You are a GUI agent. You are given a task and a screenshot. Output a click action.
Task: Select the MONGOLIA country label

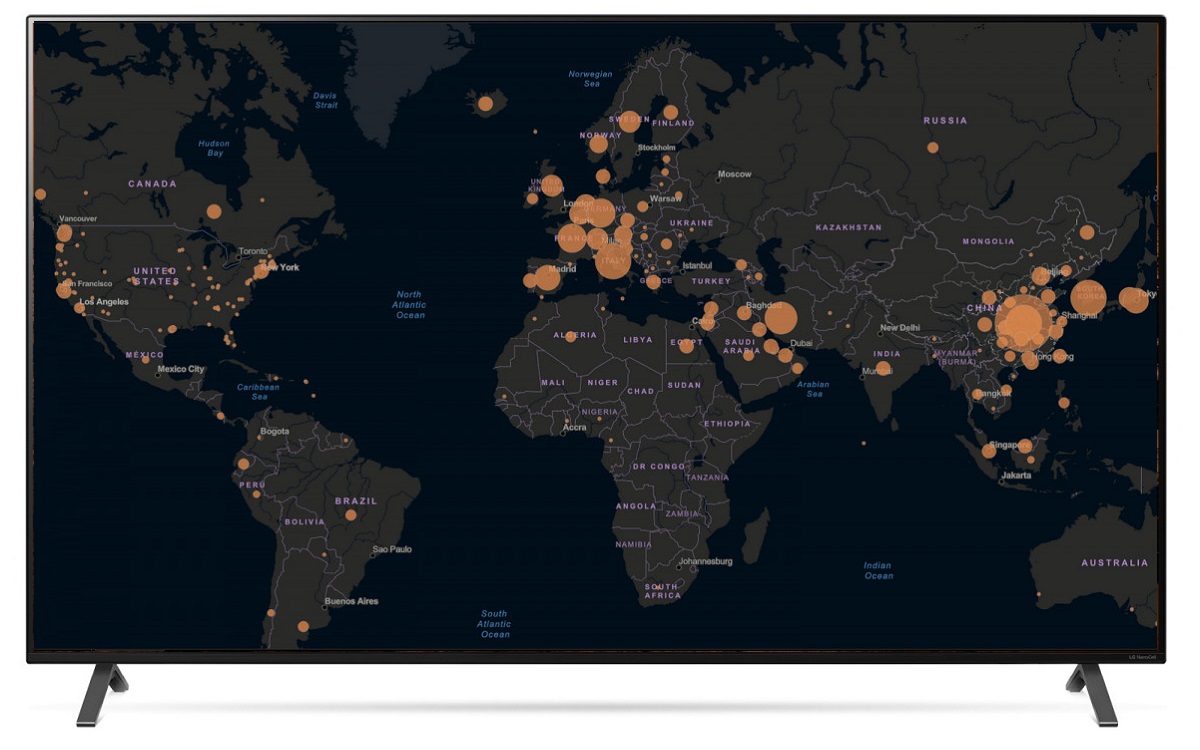[988, 242]
